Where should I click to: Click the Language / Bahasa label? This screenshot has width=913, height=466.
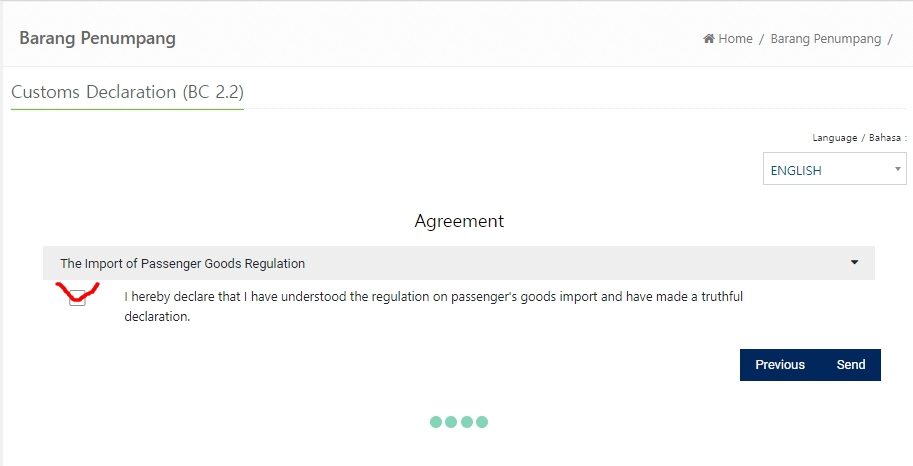tap(859, 138)
